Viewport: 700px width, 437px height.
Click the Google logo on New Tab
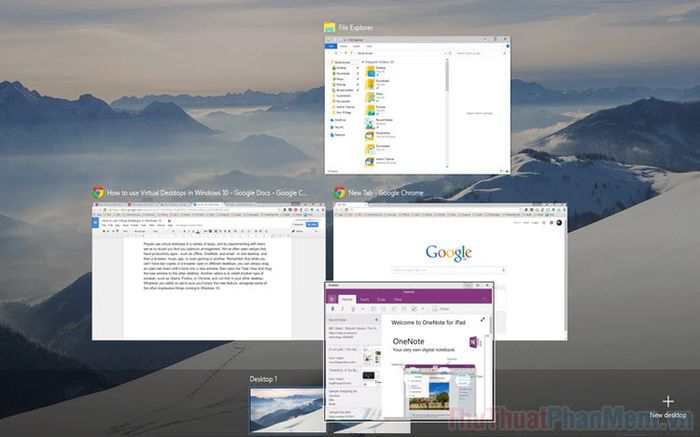449,253
